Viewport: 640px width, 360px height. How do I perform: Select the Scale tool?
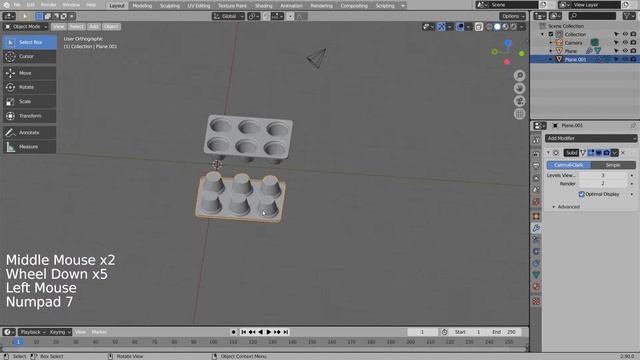pos(29,102)
